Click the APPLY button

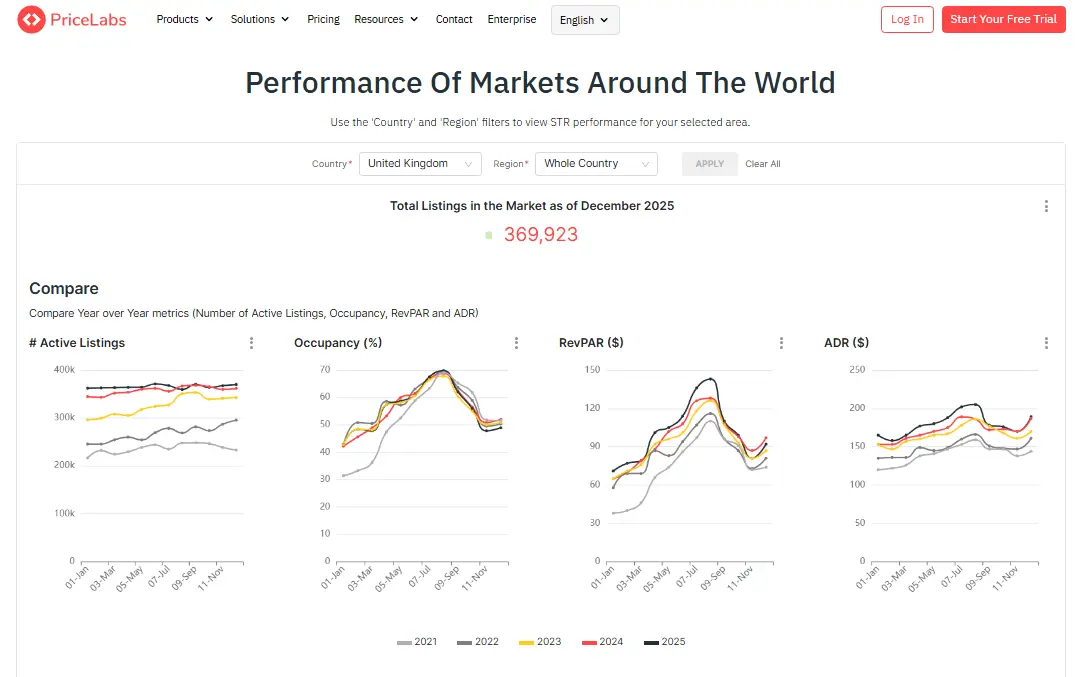click(x=709, y=163)
